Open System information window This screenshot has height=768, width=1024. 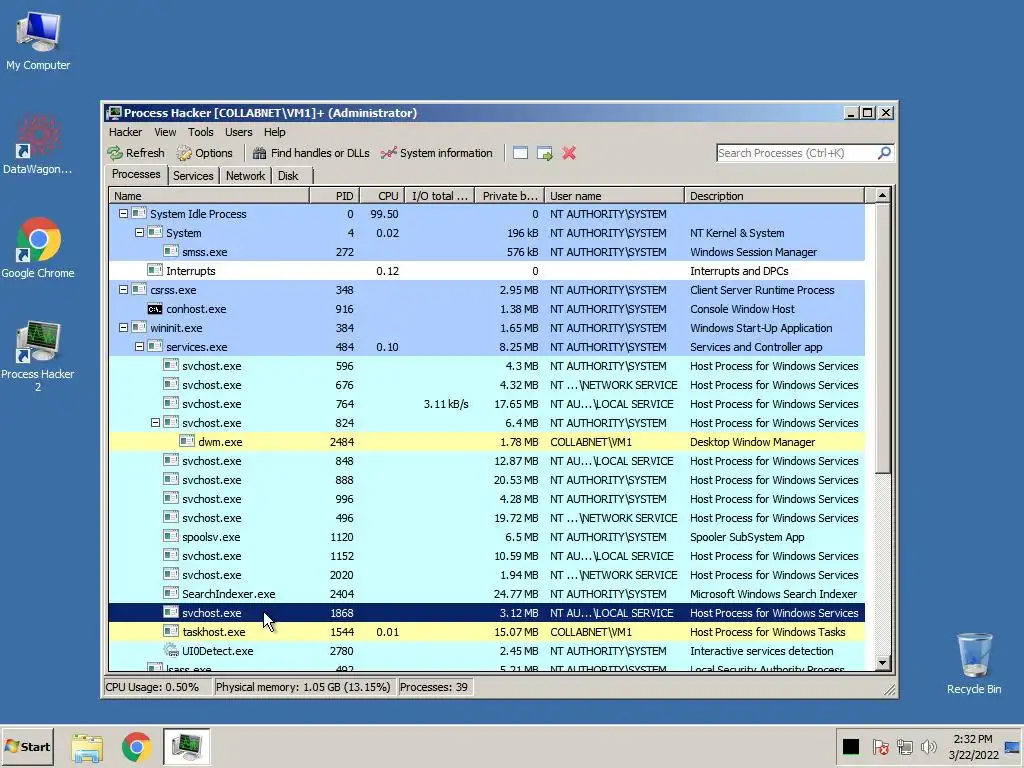coord(436,153)
